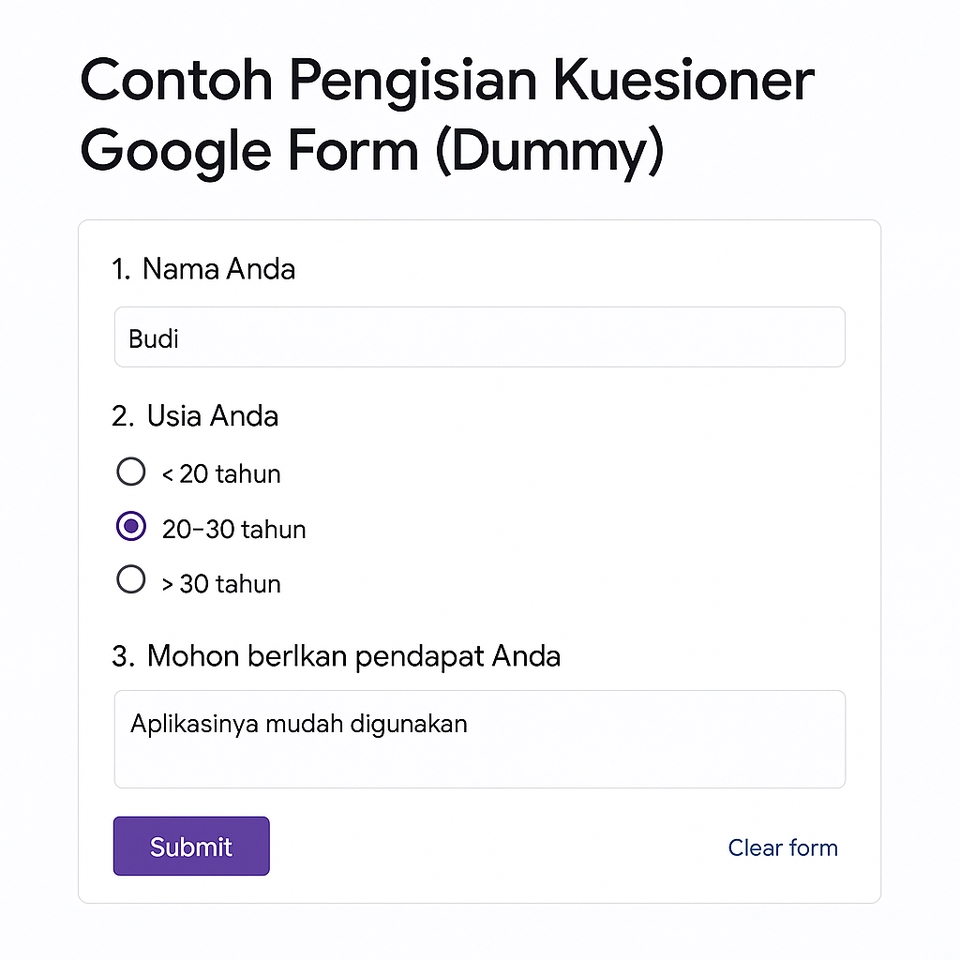Screen dimensions: 960x960
Task: Click inside the pendapat Anda text area
Action: tap(480, 739)
